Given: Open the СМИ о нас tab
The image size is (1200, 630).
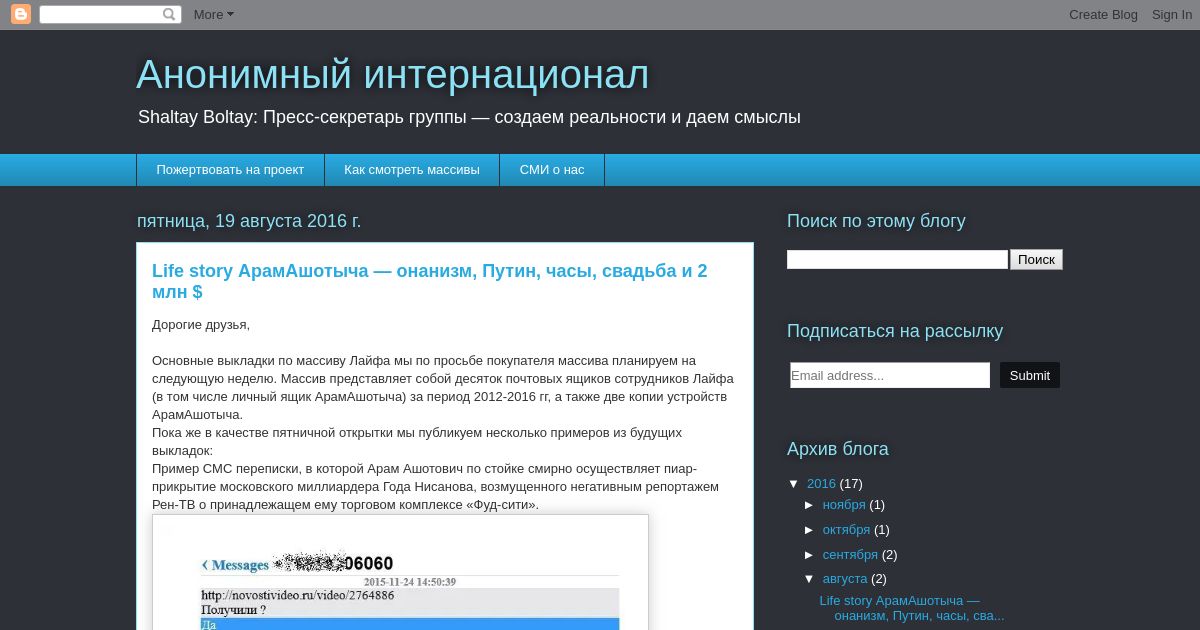Looking at the screenshot, I should coord(552,170).
